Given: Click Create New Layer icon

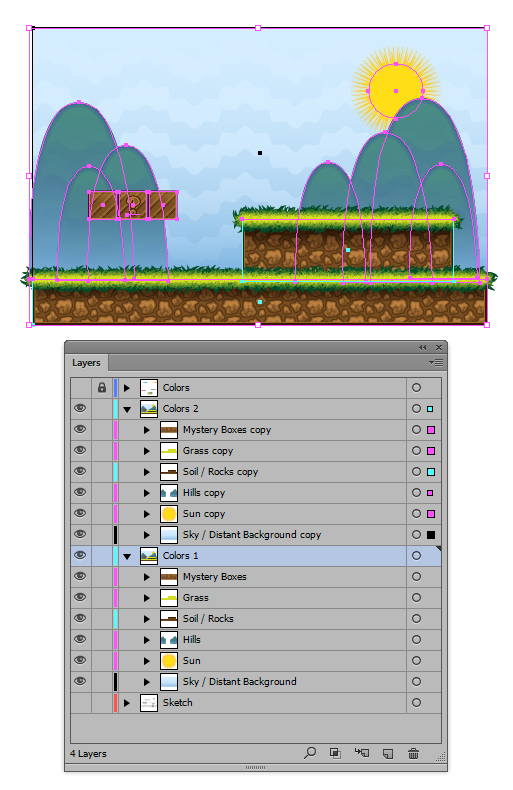Looking at the screenshot, I should coord(388,754).
